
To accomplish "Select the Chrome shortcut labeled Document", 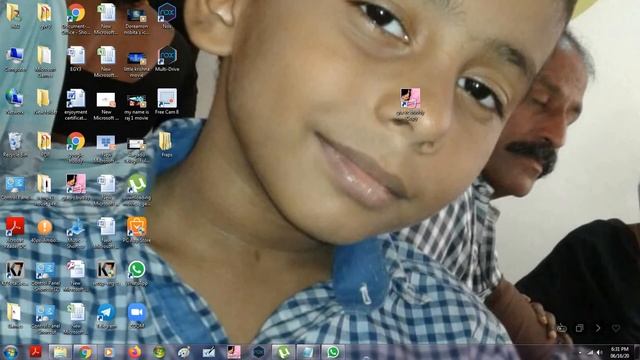I will click(76, 19).
